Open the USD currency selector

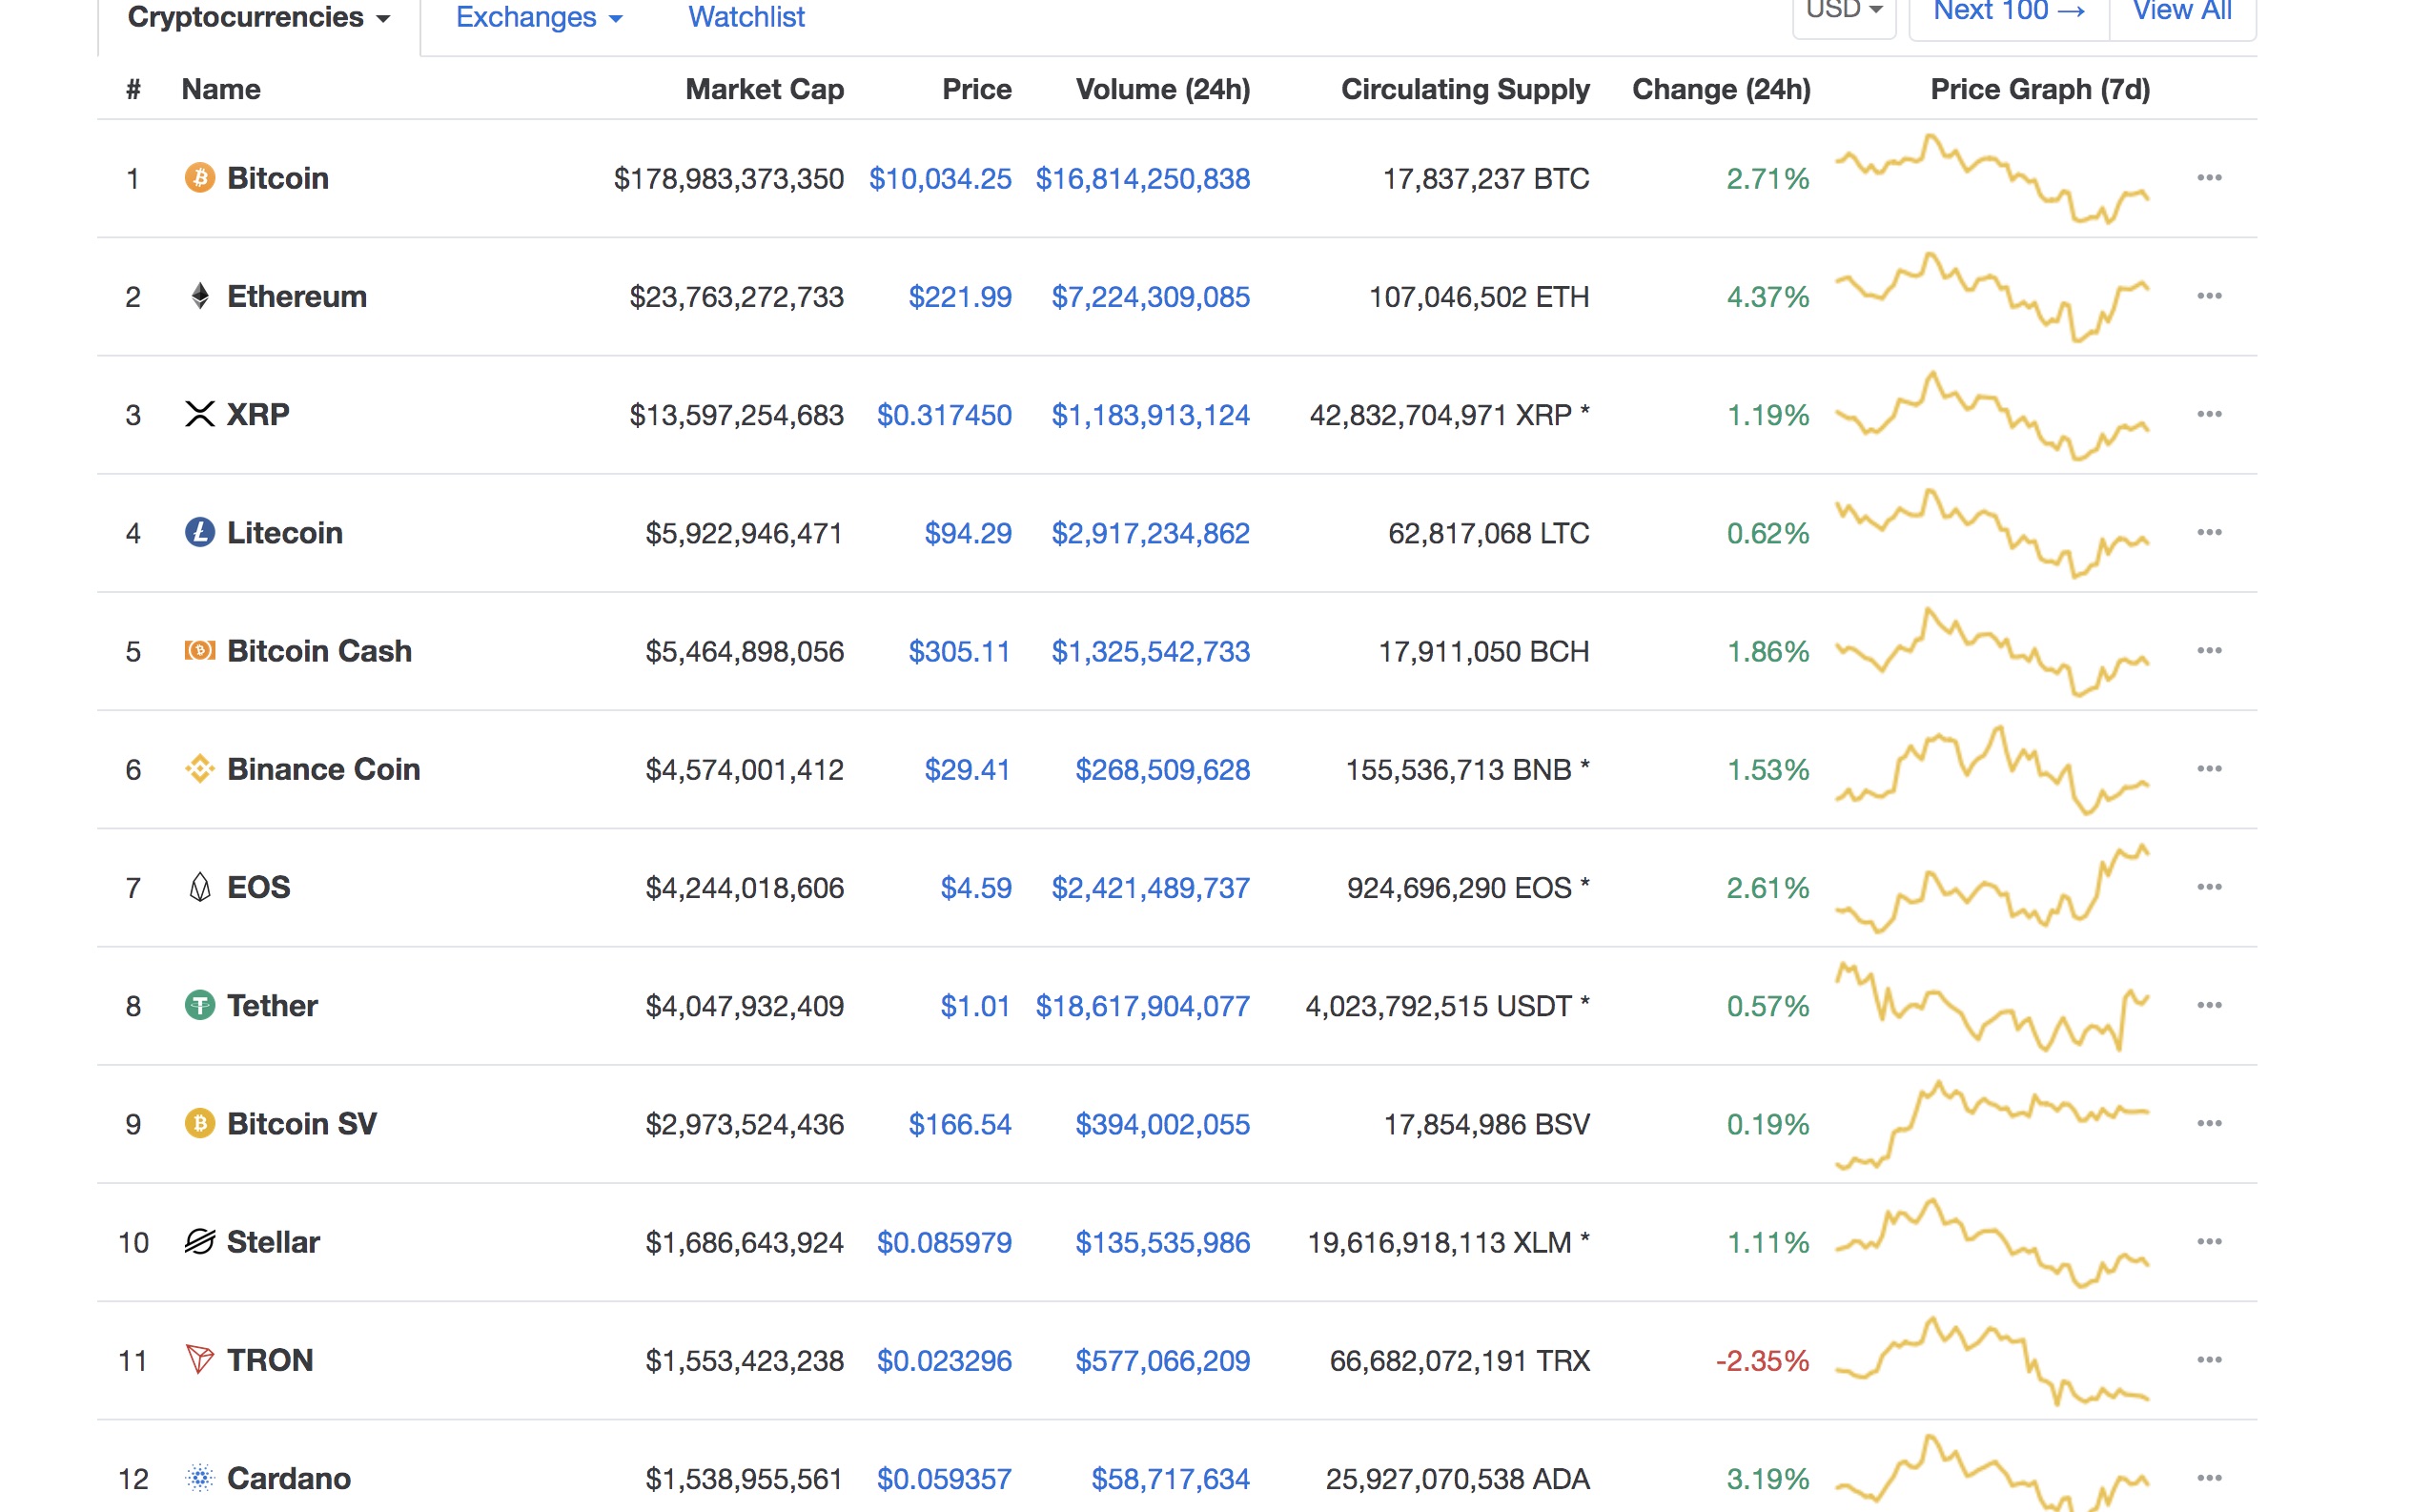click(1844, 12)
